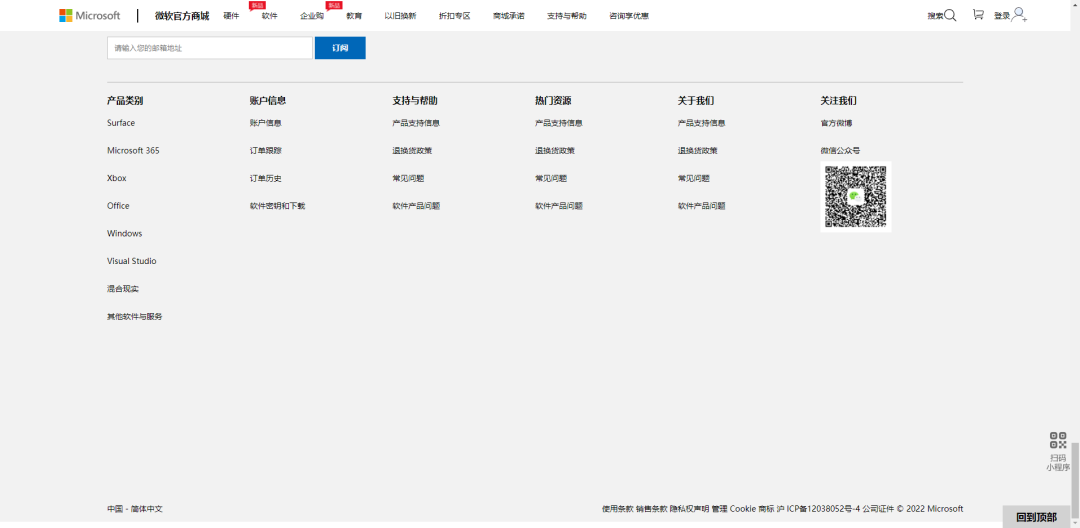Select 咨询享优惠 in the top navigation
This screenshot has width=1080, height=528.
click(x=629, y=16)
